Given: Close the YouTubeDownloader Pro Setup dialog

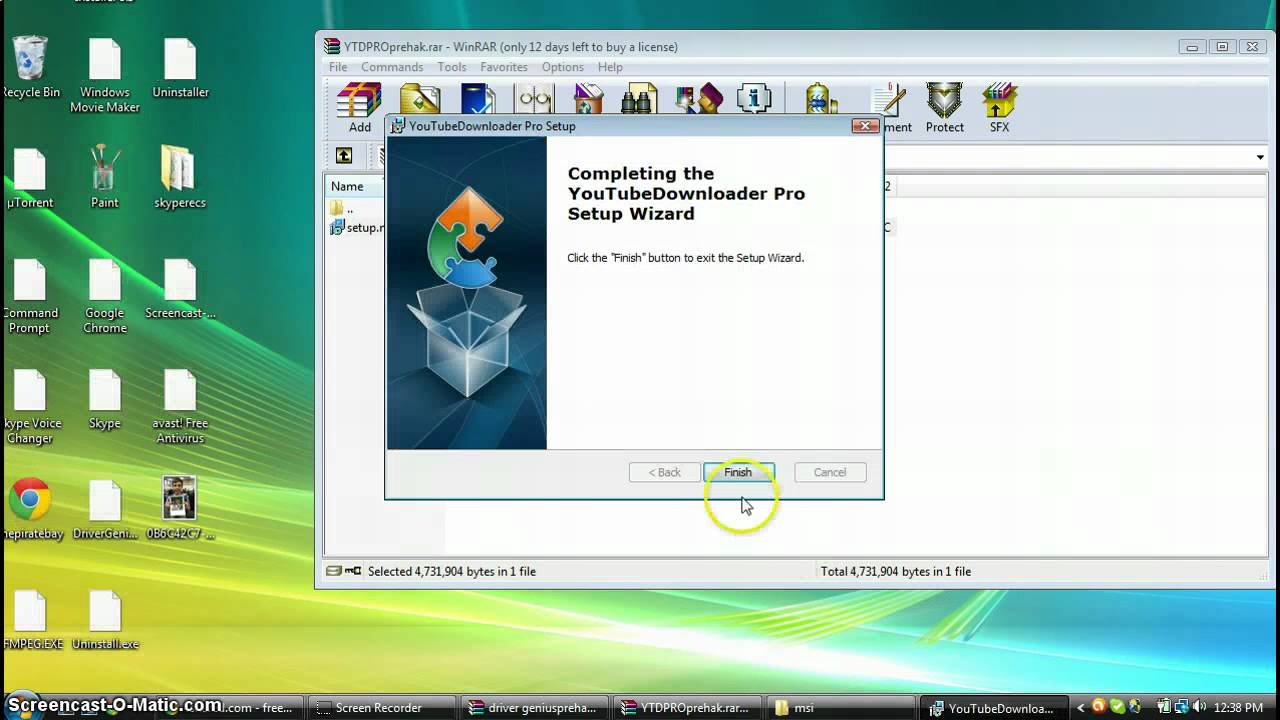Looking at the screenshot, I should coord(865,126).
